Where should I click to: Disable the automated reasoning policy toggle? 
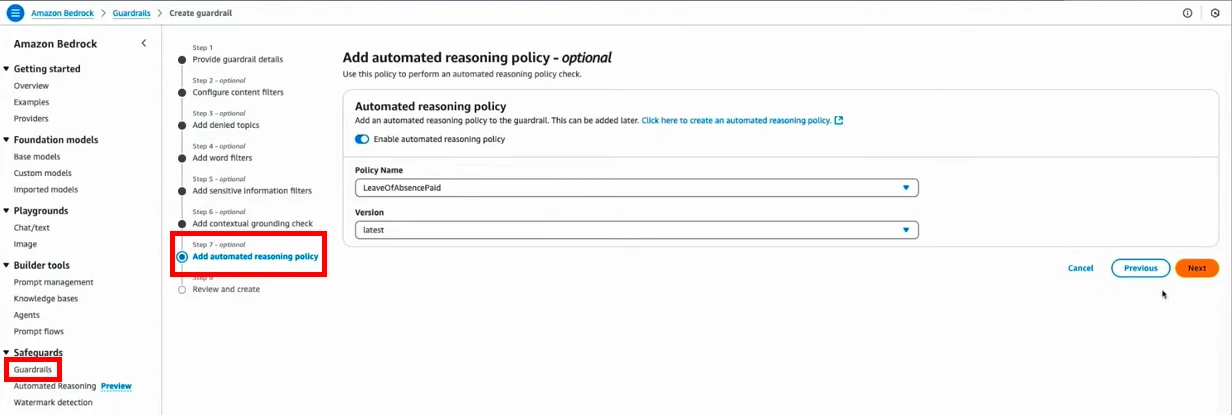362,139
